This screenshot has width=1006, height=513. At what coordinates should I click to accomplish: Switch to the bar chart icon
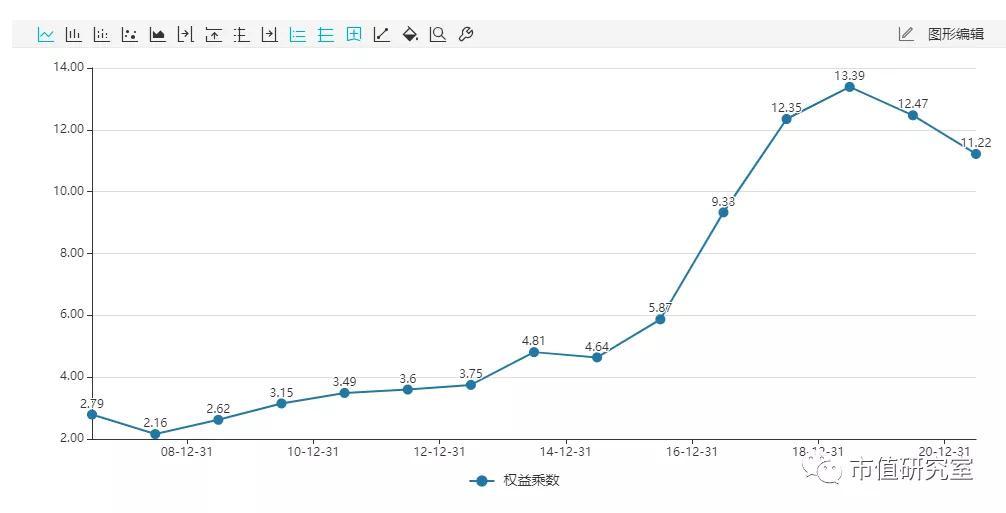(74, 35)
